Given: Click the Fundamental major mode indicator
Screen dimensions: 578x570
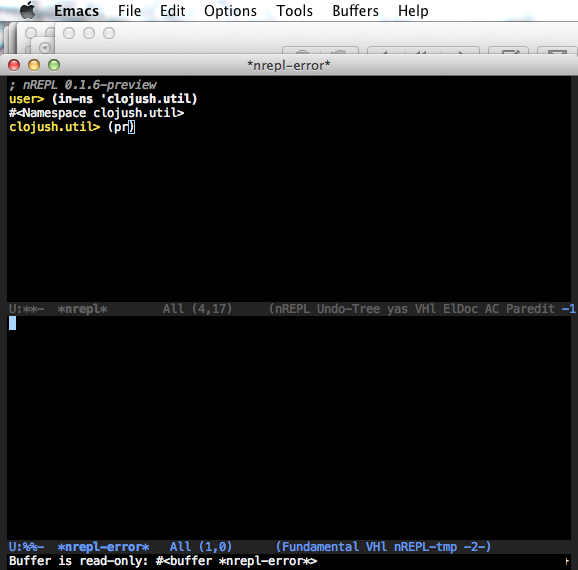Looking at the screenshot, I should coord(320,546).
